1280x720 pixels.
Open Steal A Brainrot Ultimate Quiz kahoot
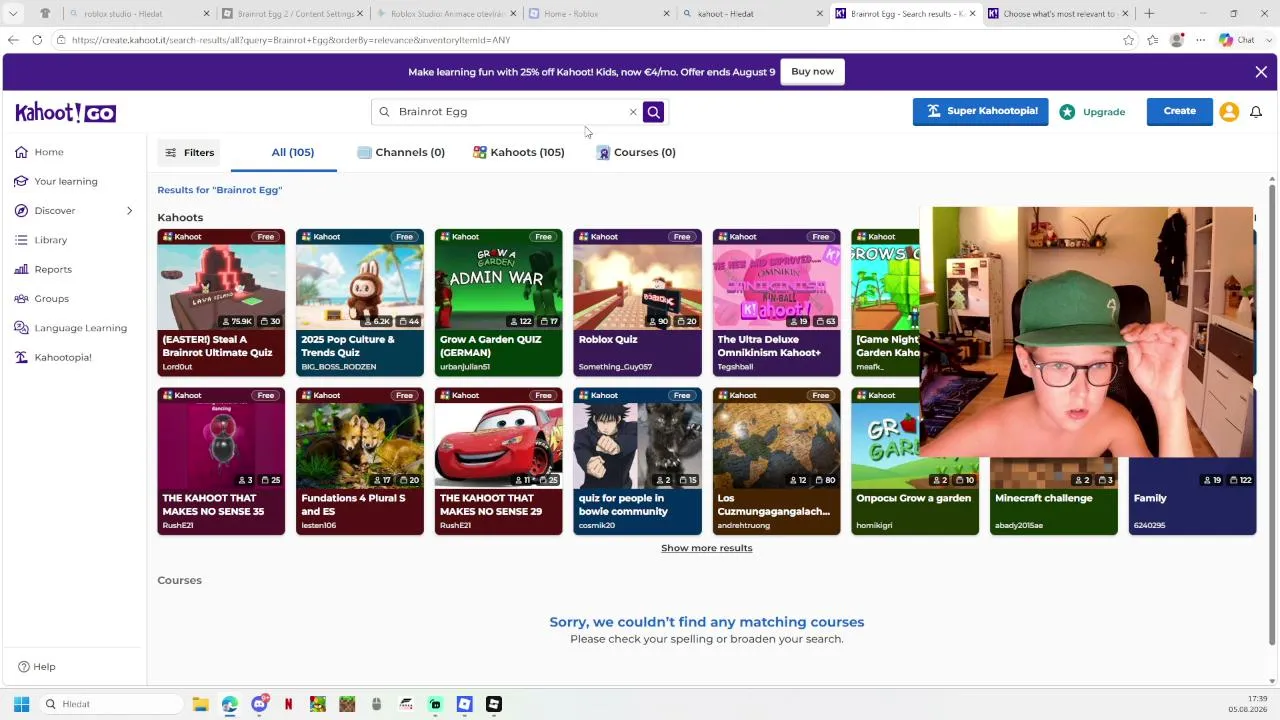tap(221, 303)
